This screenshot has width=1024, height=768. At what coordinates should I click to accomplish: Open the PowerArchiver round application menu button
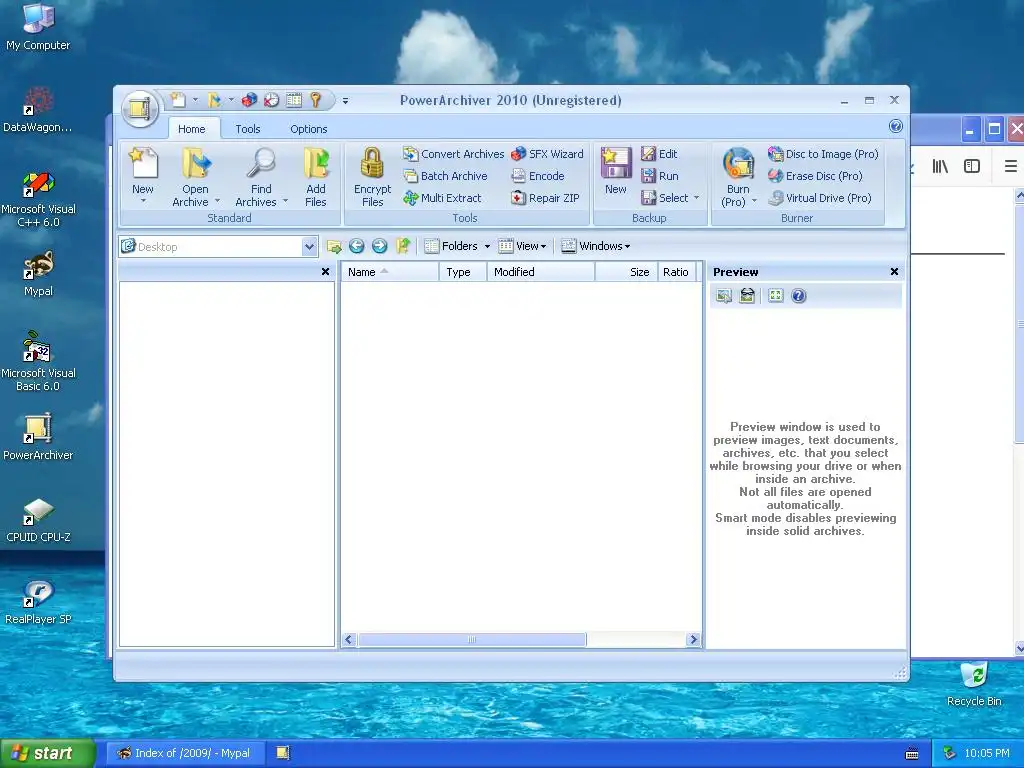point(139,108)
